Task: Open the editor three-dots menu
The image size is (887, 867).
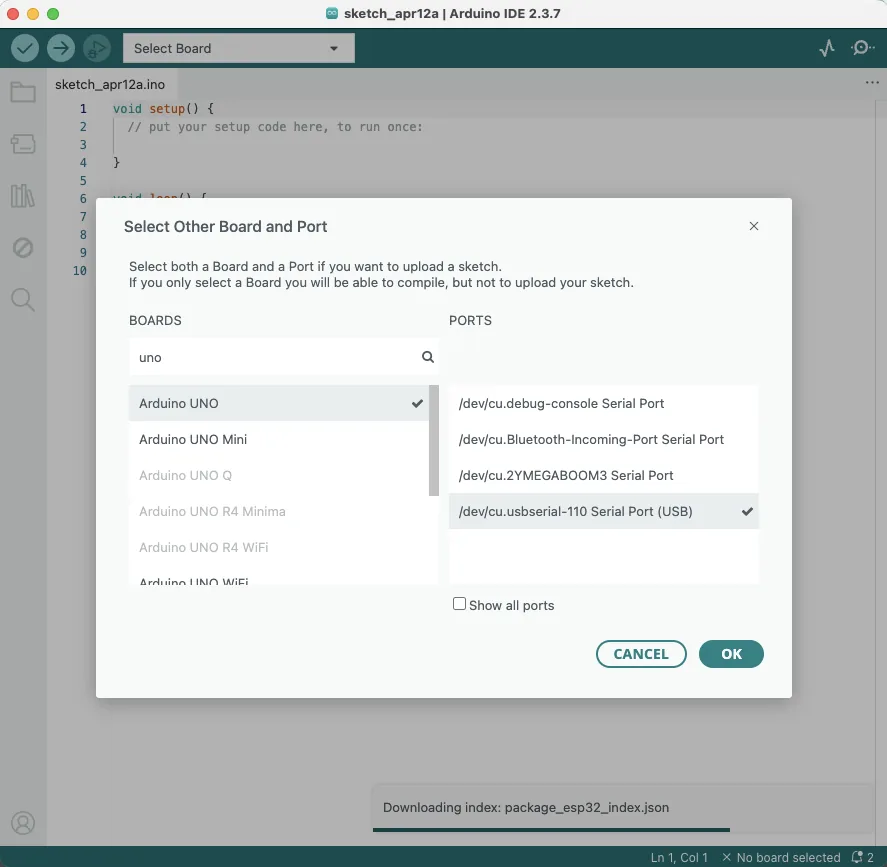Action: click(x=872, y=83)
